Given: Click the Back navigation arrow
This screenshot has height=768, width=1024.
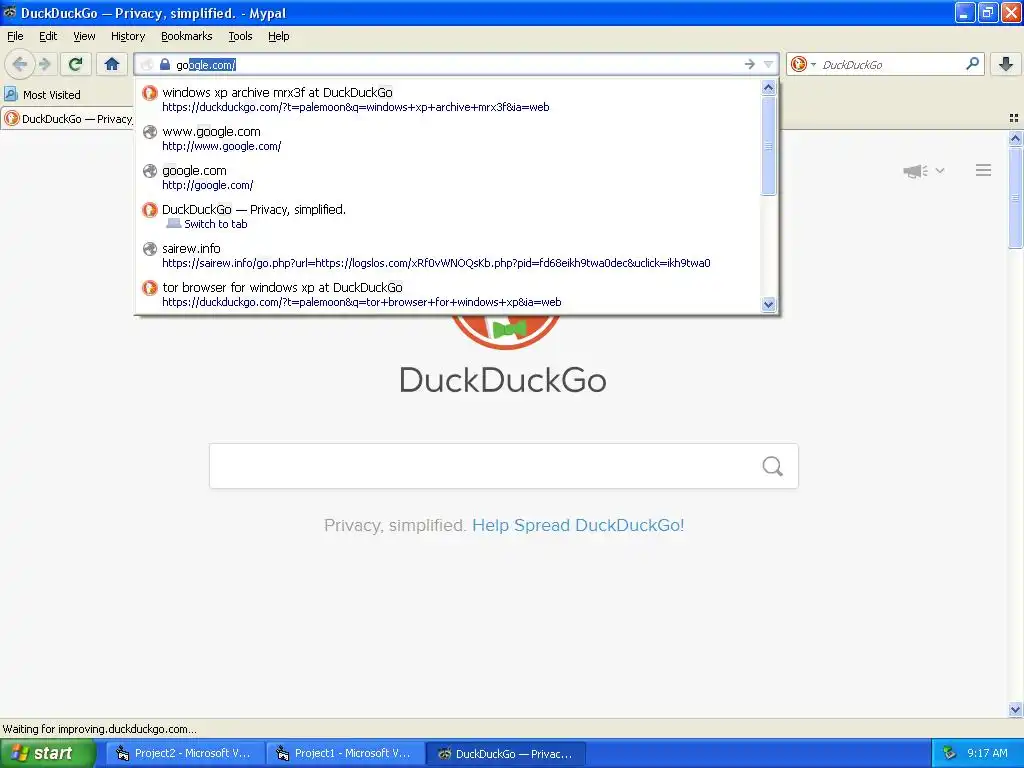Looking at the screenshot, I should pos(20,64).
